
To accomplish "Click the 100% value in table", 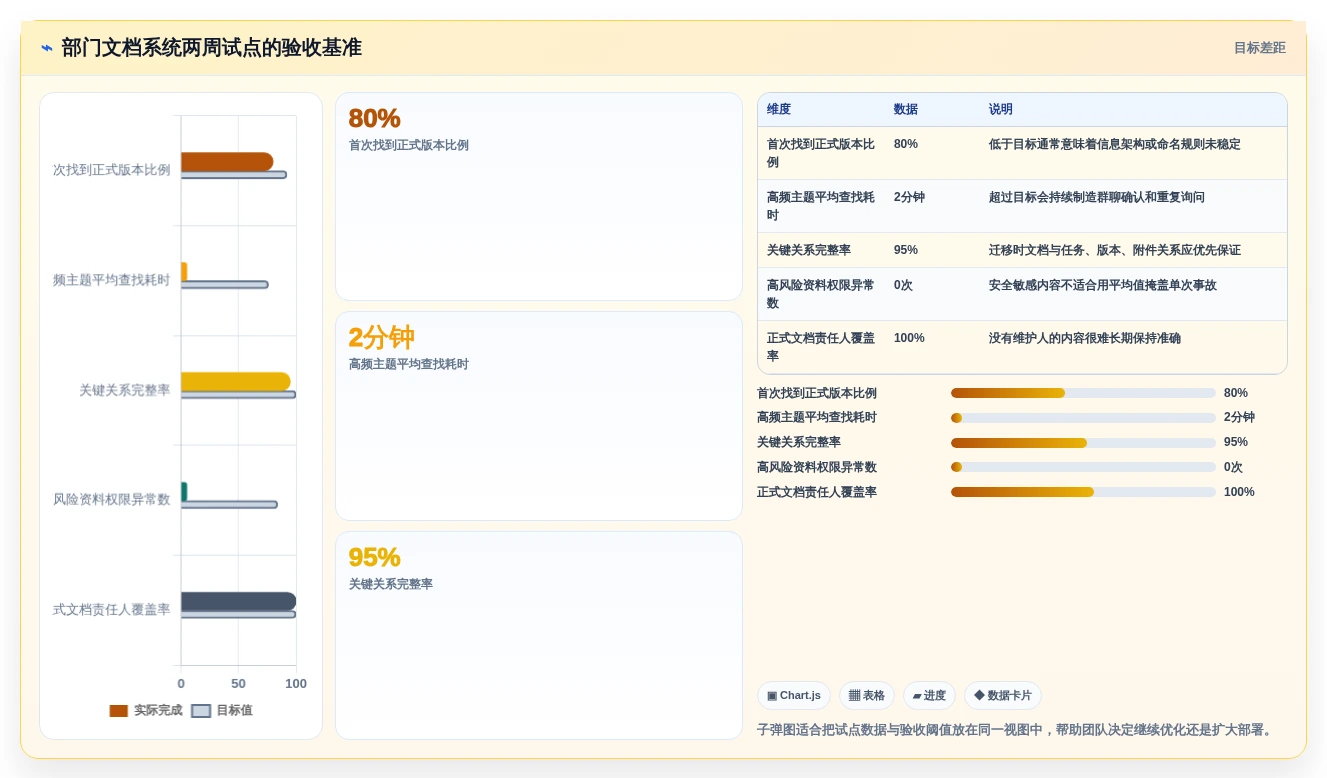I will click(909, 338).
